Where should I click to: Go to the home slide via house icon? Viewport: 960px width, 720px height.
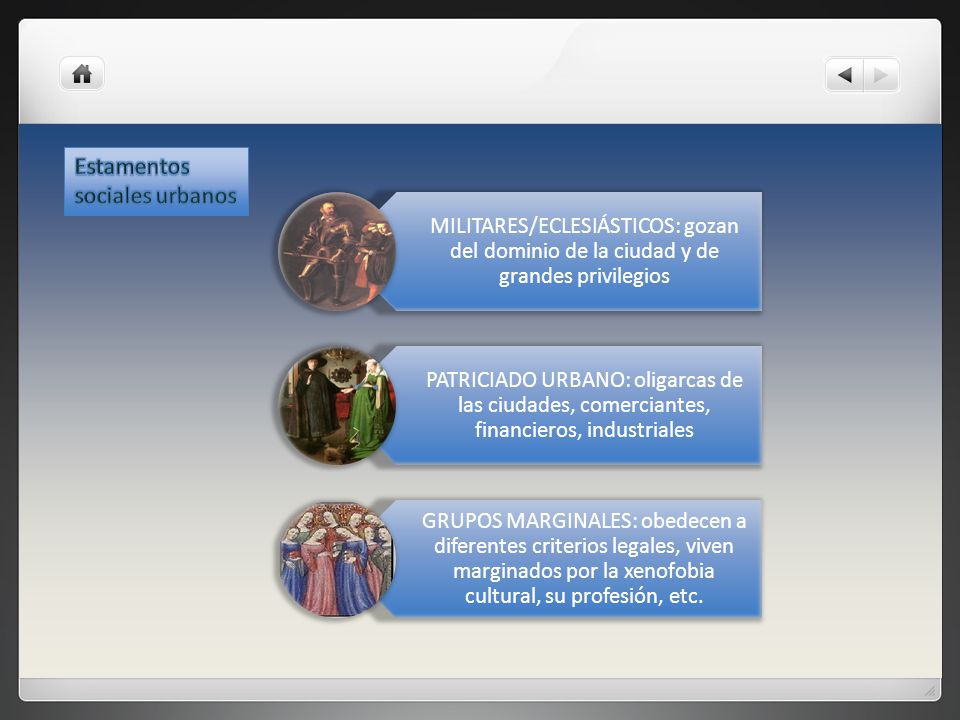coord(82,74)
